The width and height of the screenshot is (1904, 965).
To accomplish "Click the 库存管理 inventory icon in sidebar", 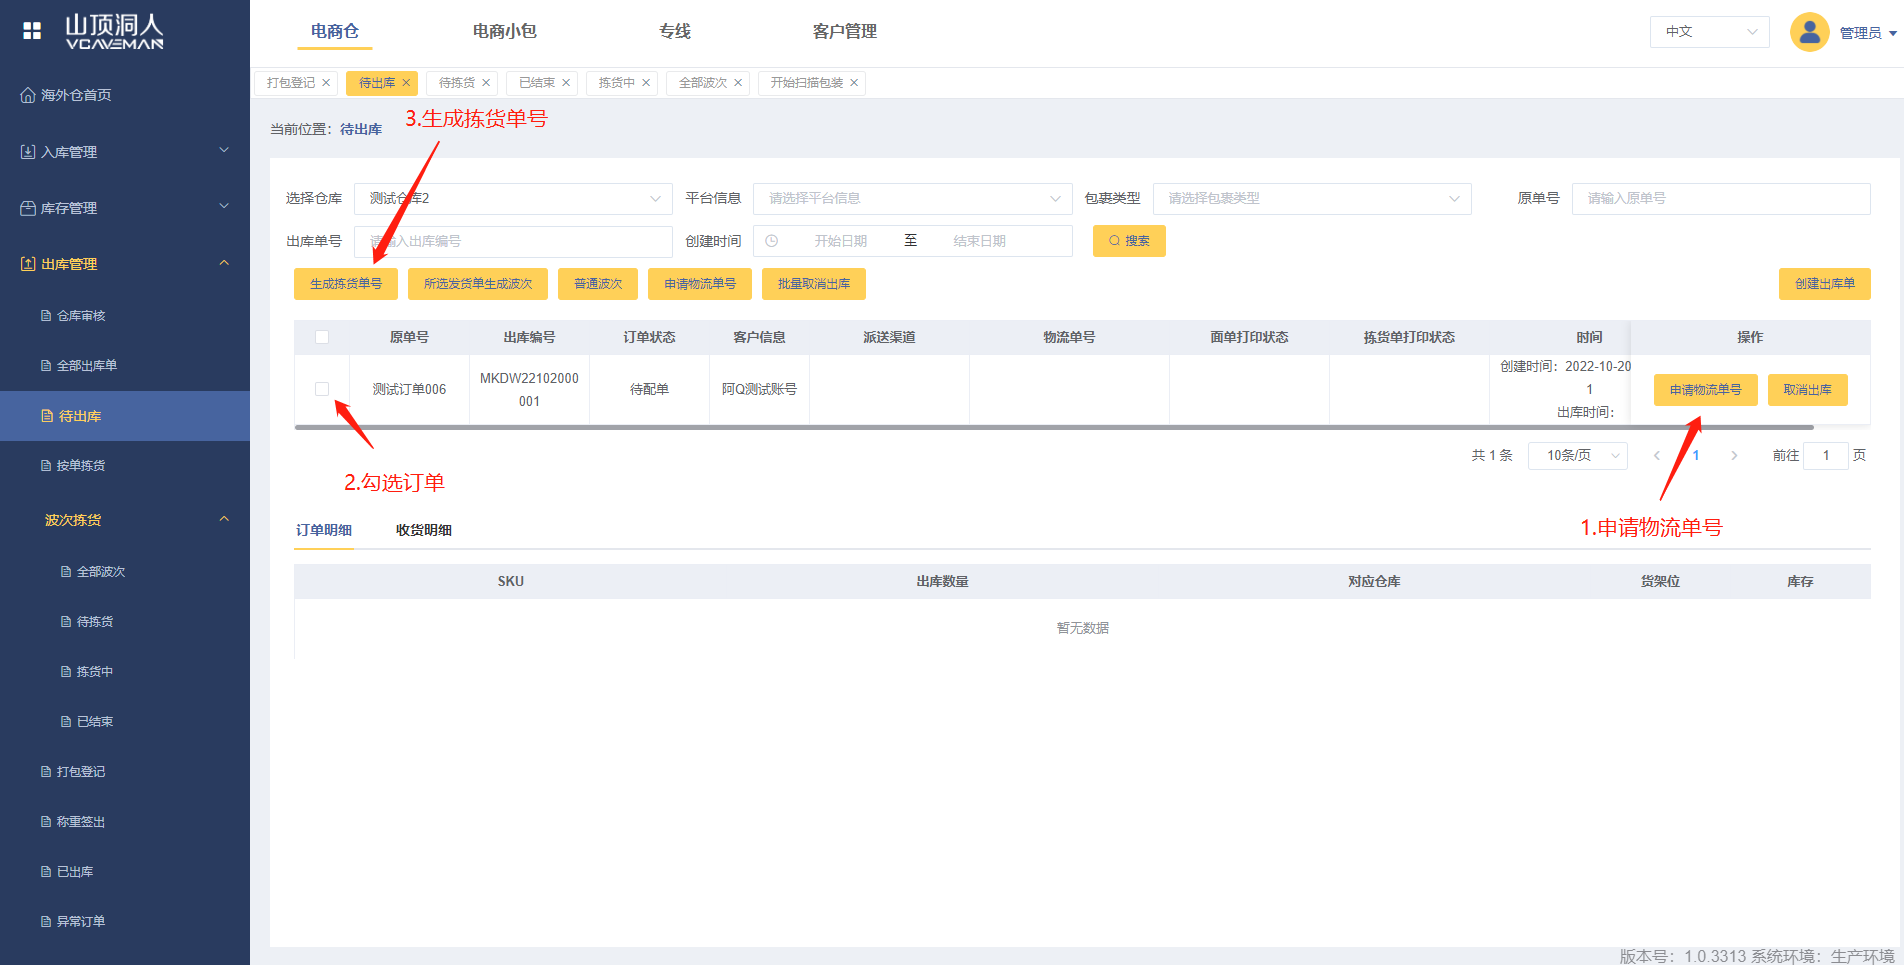I will tap(28, 208).
